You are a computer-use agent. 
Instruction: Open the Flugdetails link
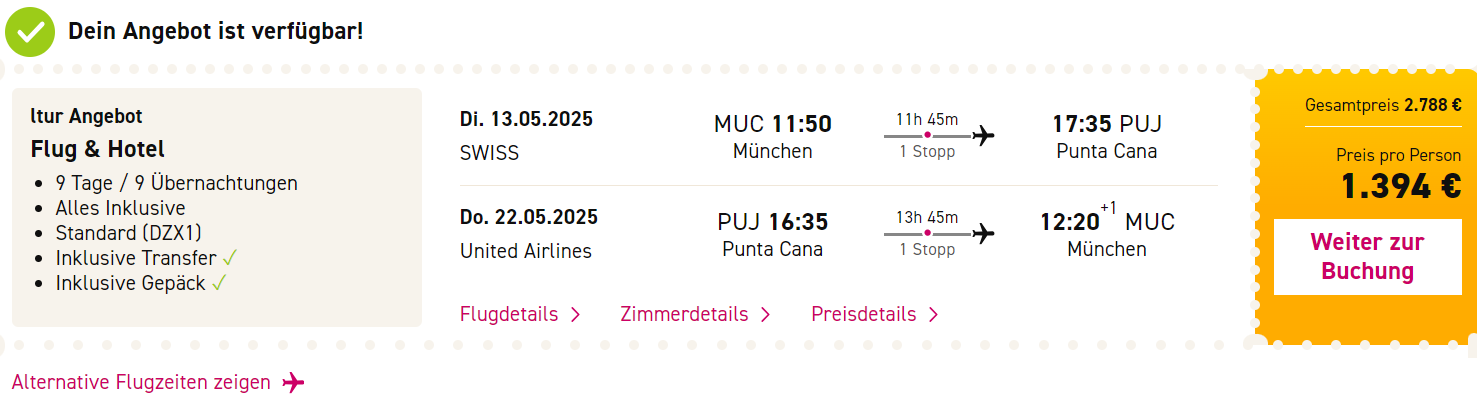click(x=509, y=314)
